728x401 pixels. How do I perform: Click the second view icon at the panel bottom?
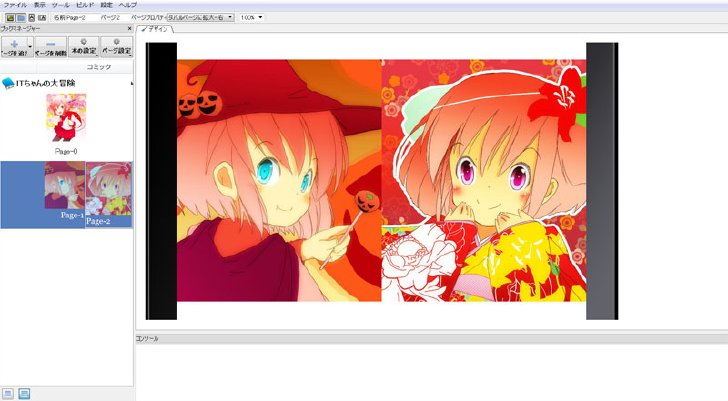coord(24,394)
